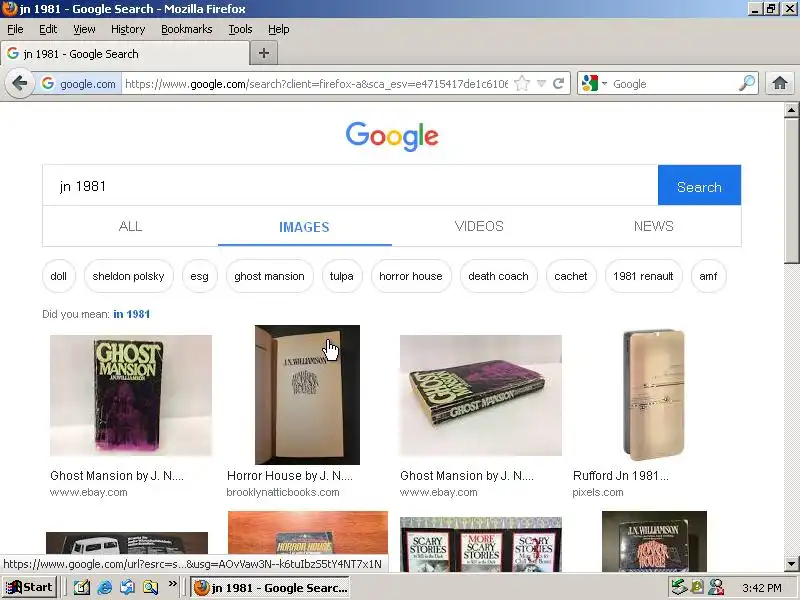Open the Rufford Jn 1981 phone case thumbnail
Image resolution: width=800 pixels, height=600 pixels.
click(x=654, y=395)
